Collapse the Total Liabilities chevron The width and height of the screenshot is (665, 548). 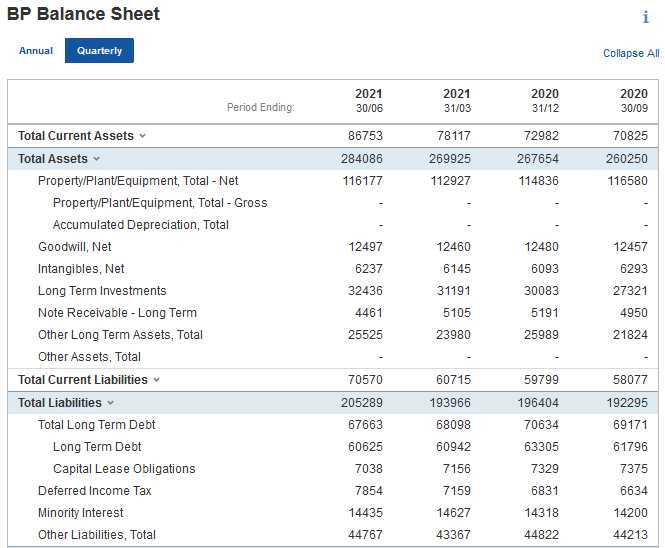point(110,403)
